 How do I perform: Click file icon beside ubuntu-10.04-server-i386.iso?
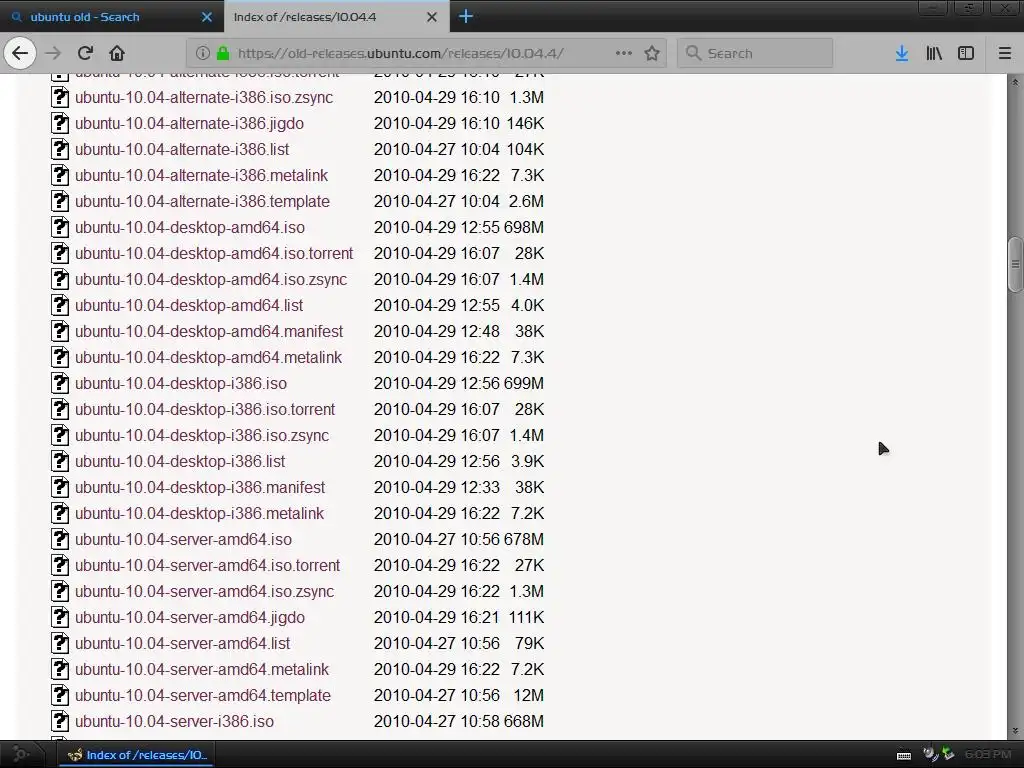point(60,722)
